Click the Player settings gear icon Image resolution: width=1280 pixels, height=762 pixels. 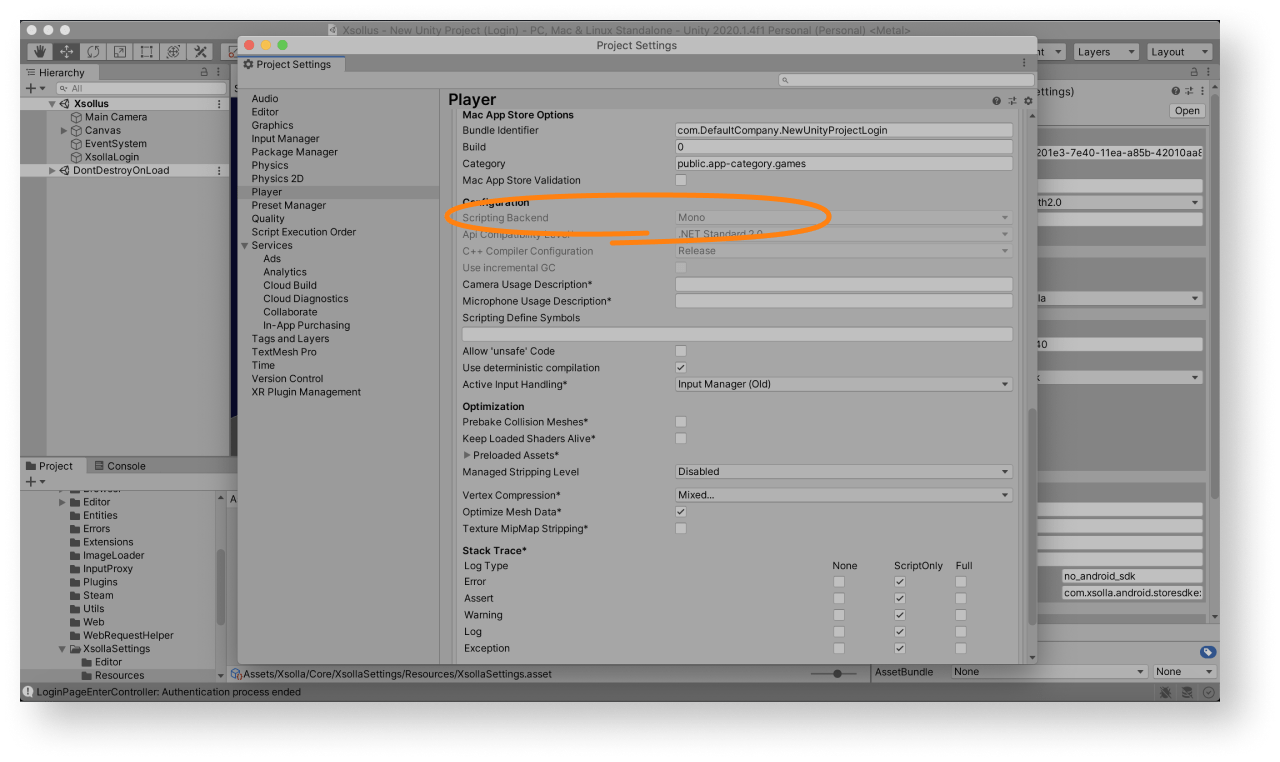click(1028, 101)
